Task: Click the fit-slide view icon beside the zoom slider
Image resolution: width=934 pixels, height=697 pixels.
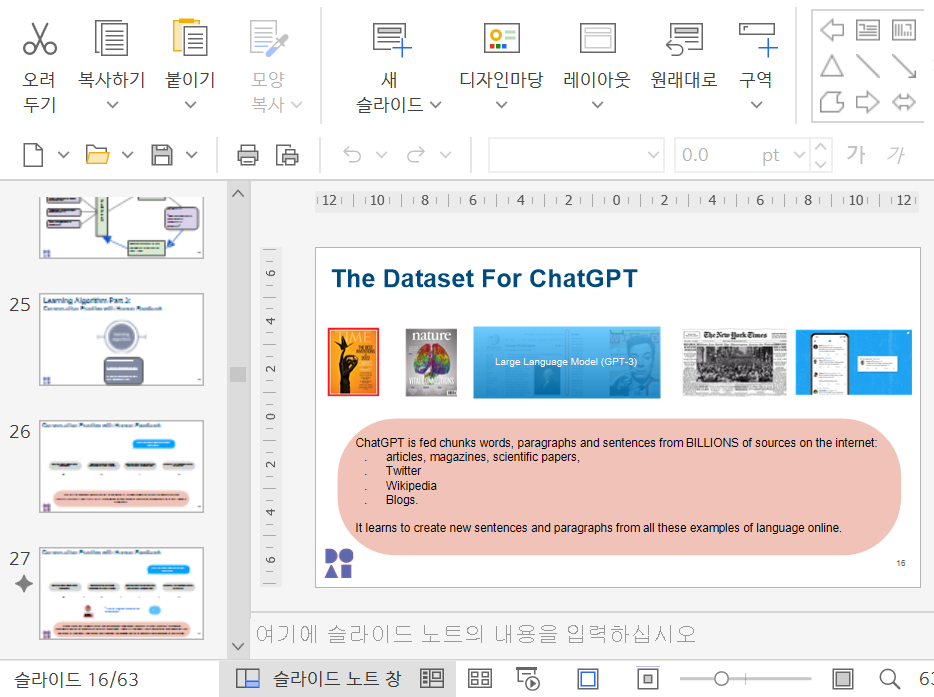Action: pyautogui.click(x=647, y=679)
